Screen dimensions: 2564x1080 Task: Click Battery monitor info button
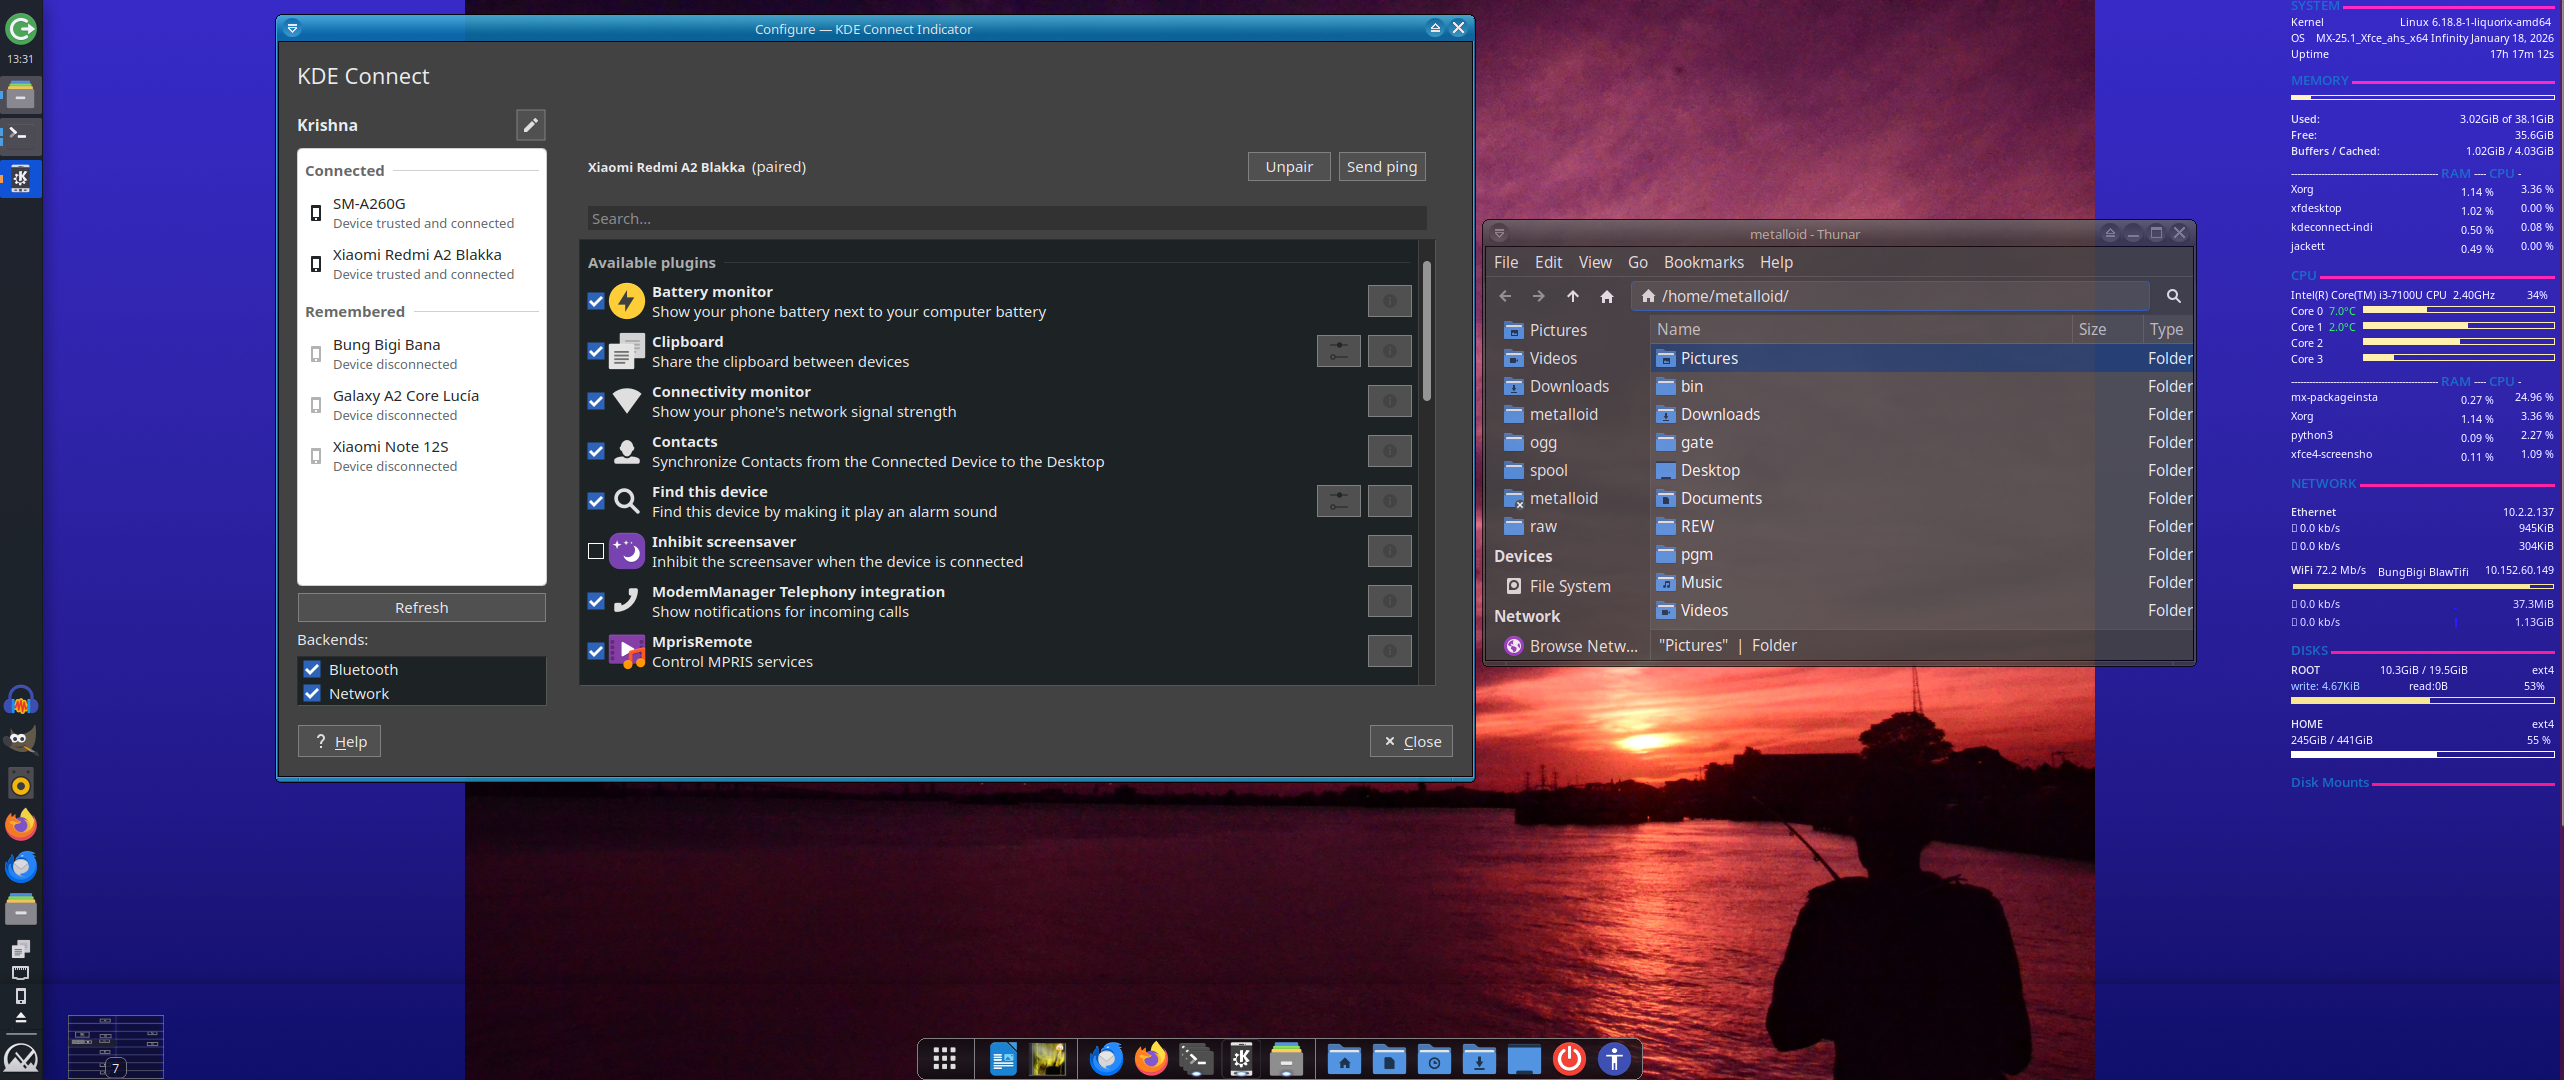pyautogui.click(x=1389, y=301)
